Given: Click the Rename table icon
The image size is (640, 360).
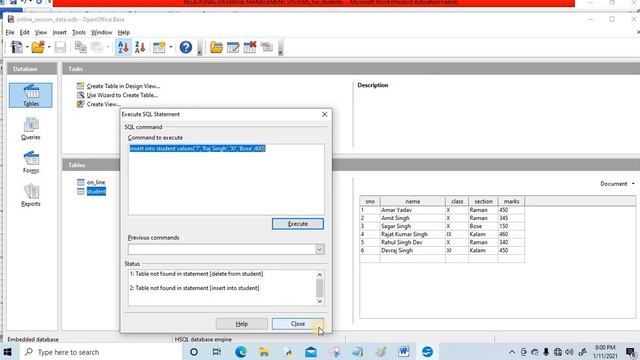Looking at the screenshot, I should [267, 47].
